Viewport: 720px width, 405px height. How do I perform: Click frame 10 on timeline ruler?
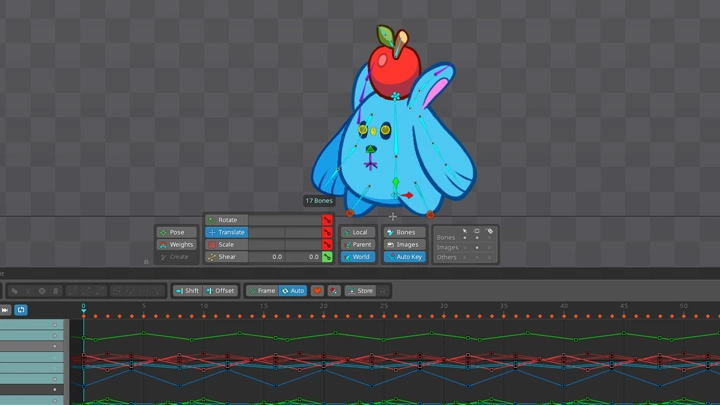pyautogui.click(x=204, y=306)
